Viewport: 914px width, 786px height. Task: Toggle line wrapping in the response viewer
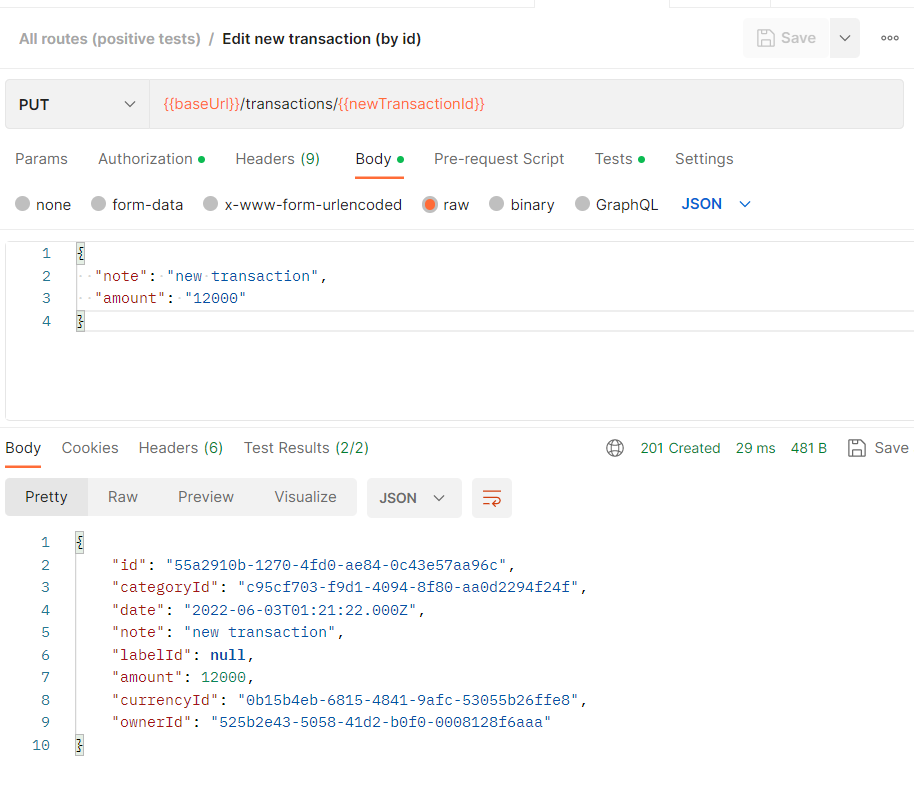(491, 497)
